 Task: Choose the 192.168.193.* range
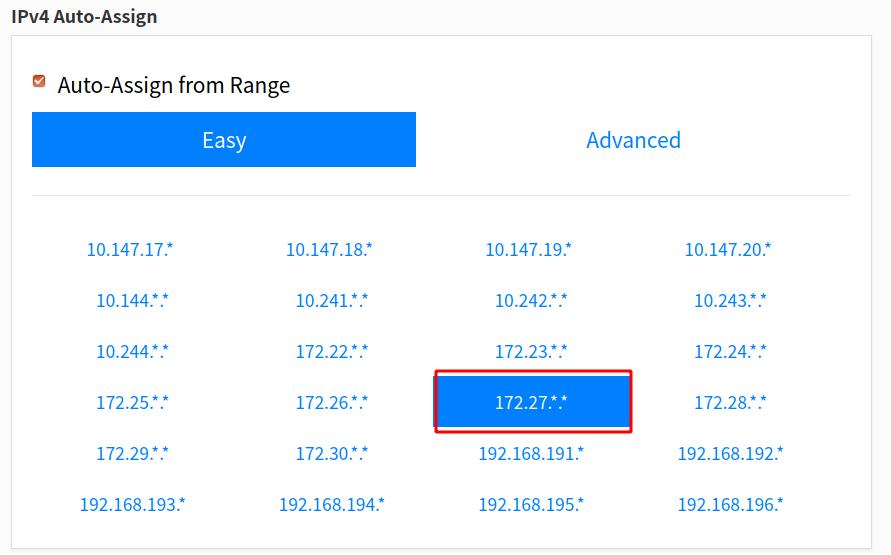132,505
